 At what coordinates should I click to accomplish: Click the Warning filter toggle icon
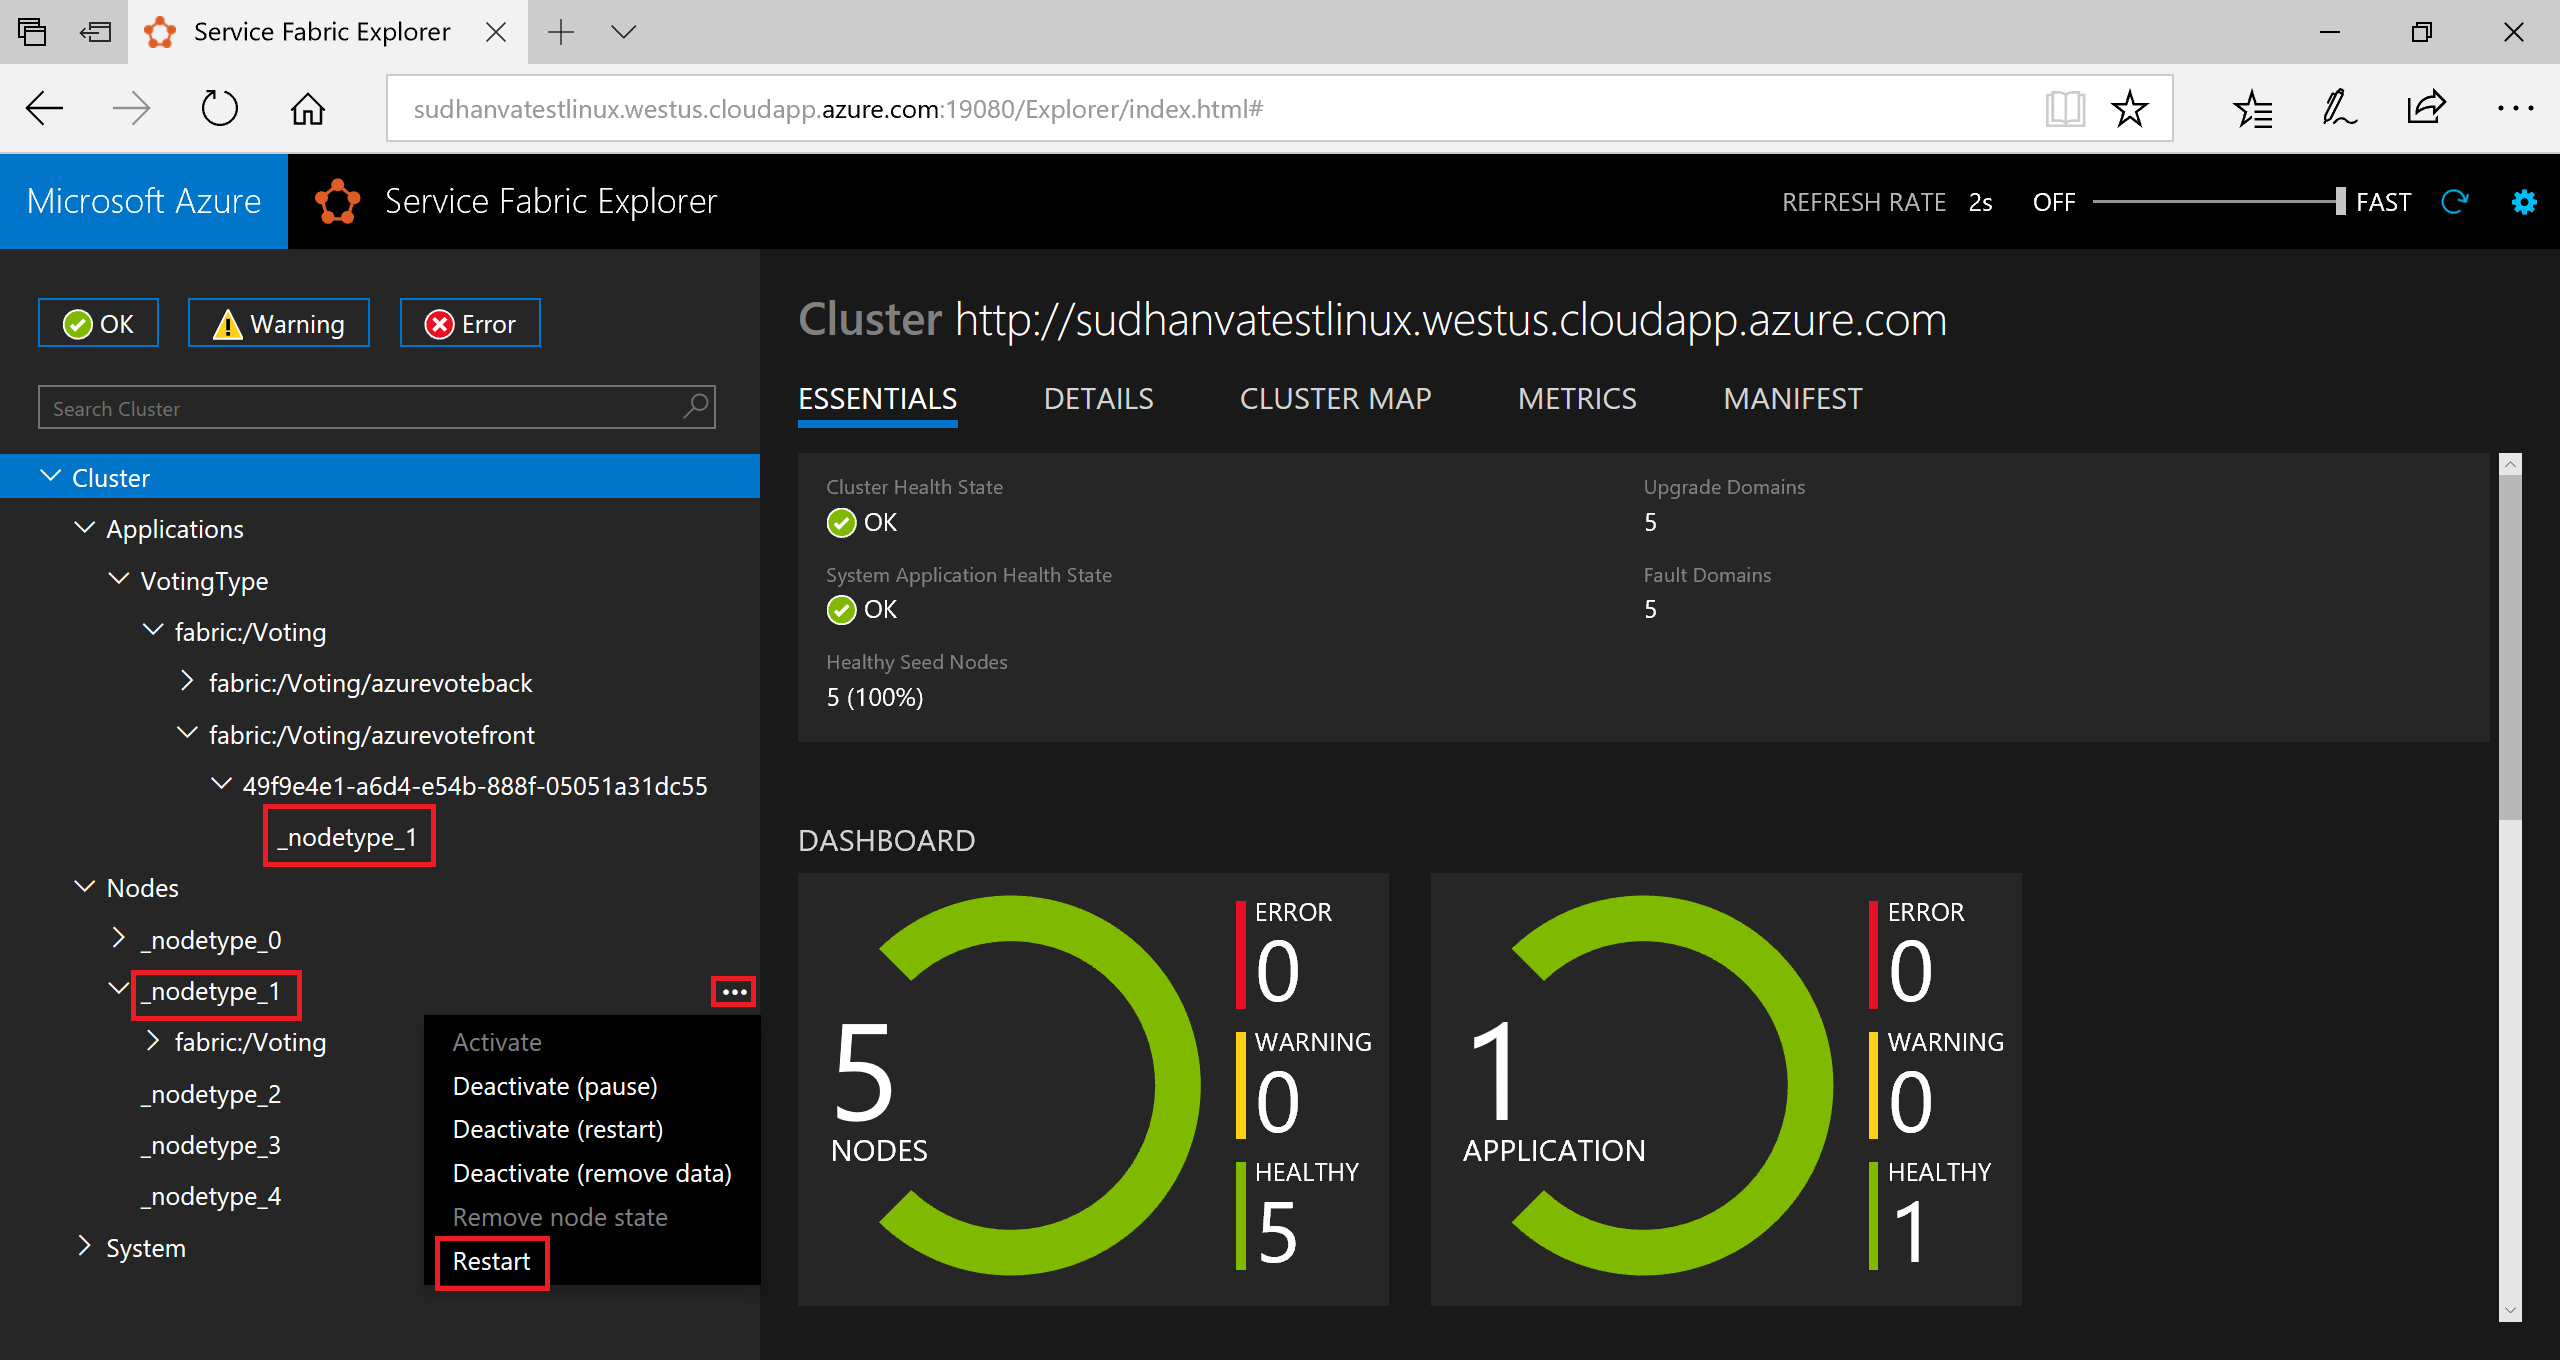click(x=276, y=323)
